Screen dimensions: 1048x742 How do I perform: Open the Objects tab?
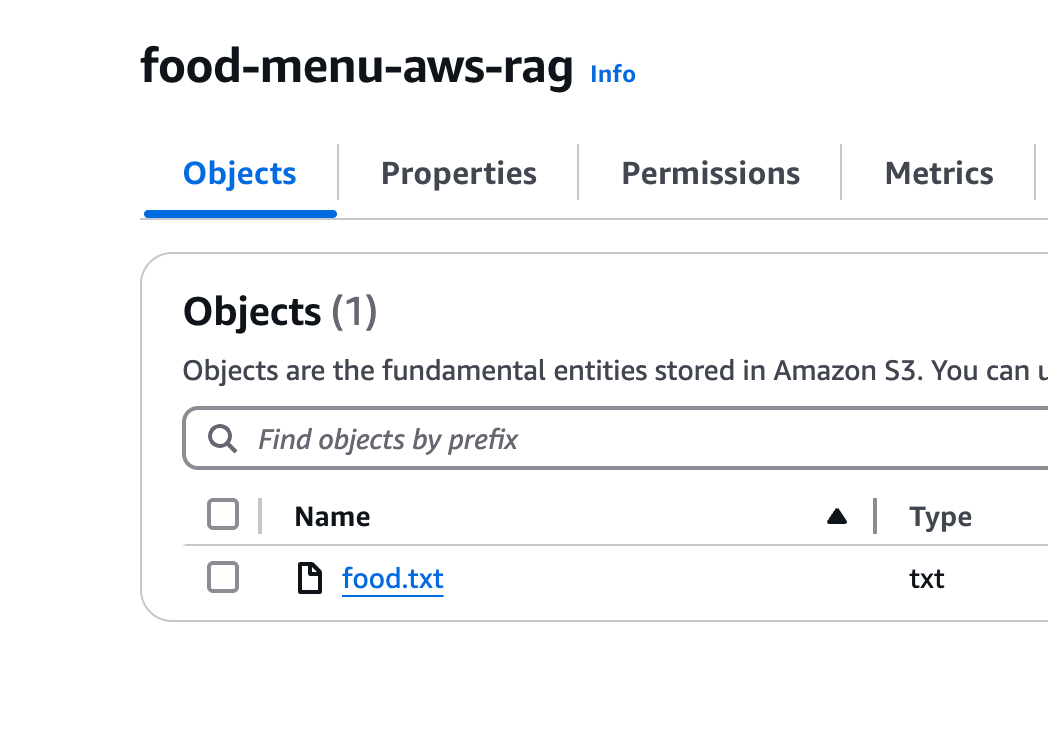pos(240,174)
